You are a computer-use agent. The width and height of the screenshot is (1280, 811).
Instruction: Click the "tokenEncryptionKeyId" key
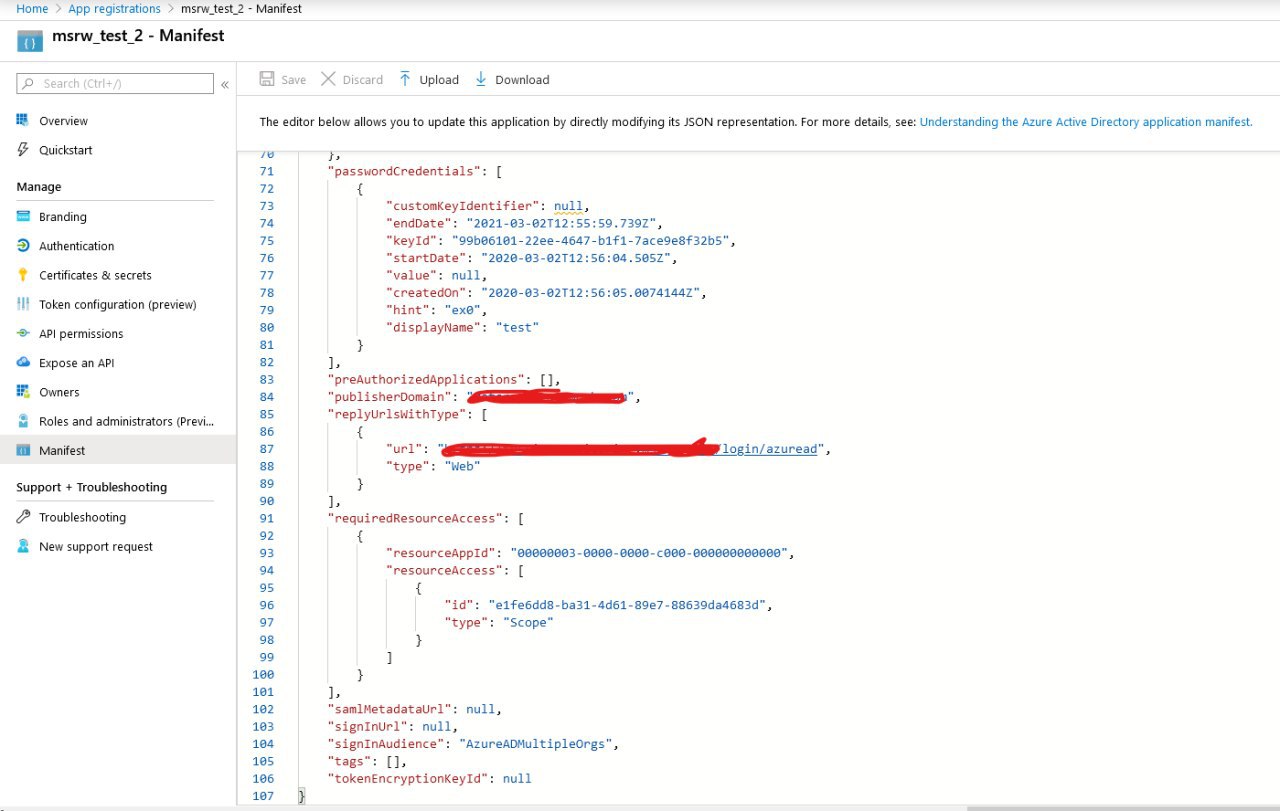408,779
